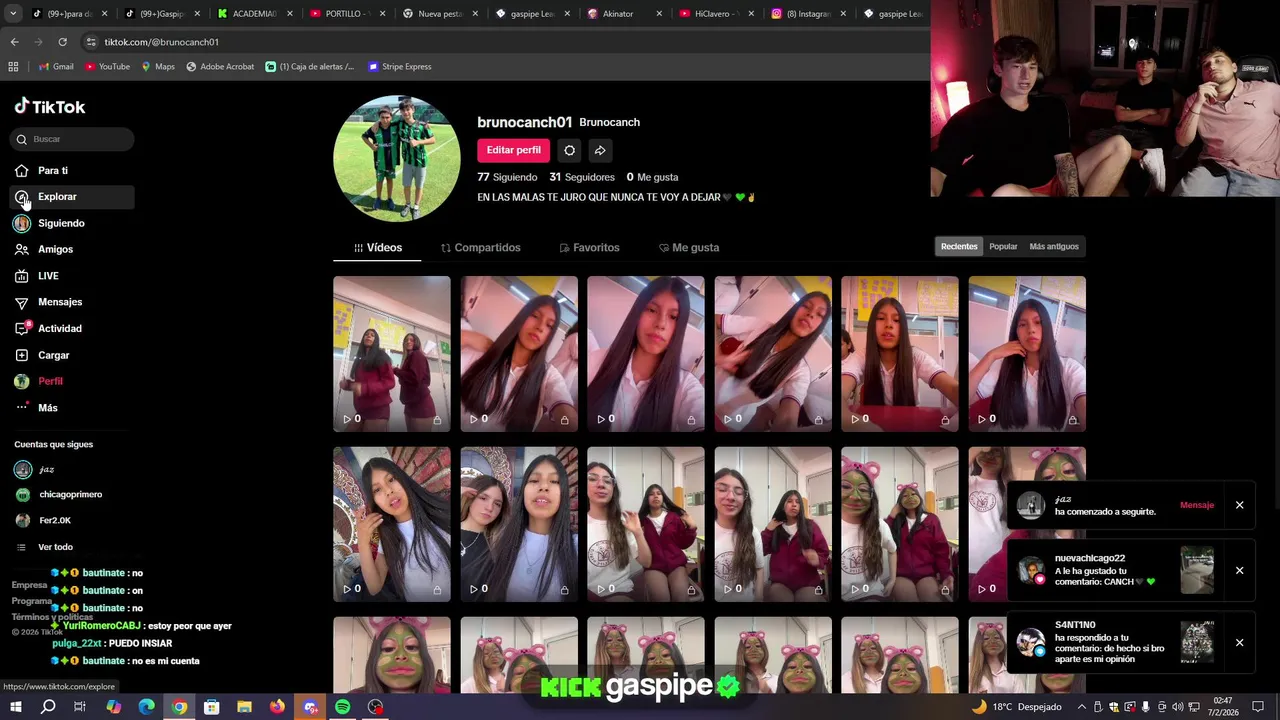Switch to the Favoritos tab
1280x720 pixels.
click(x=590, y=248)
